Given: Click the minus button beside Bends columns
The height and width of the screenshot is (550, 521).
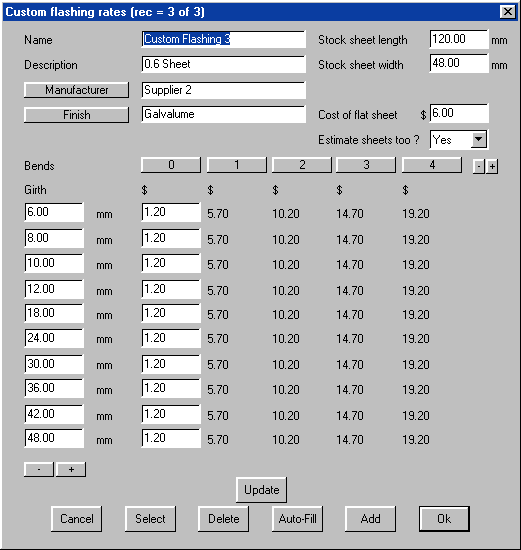Looking at the screenshot, I should (479, 166).
